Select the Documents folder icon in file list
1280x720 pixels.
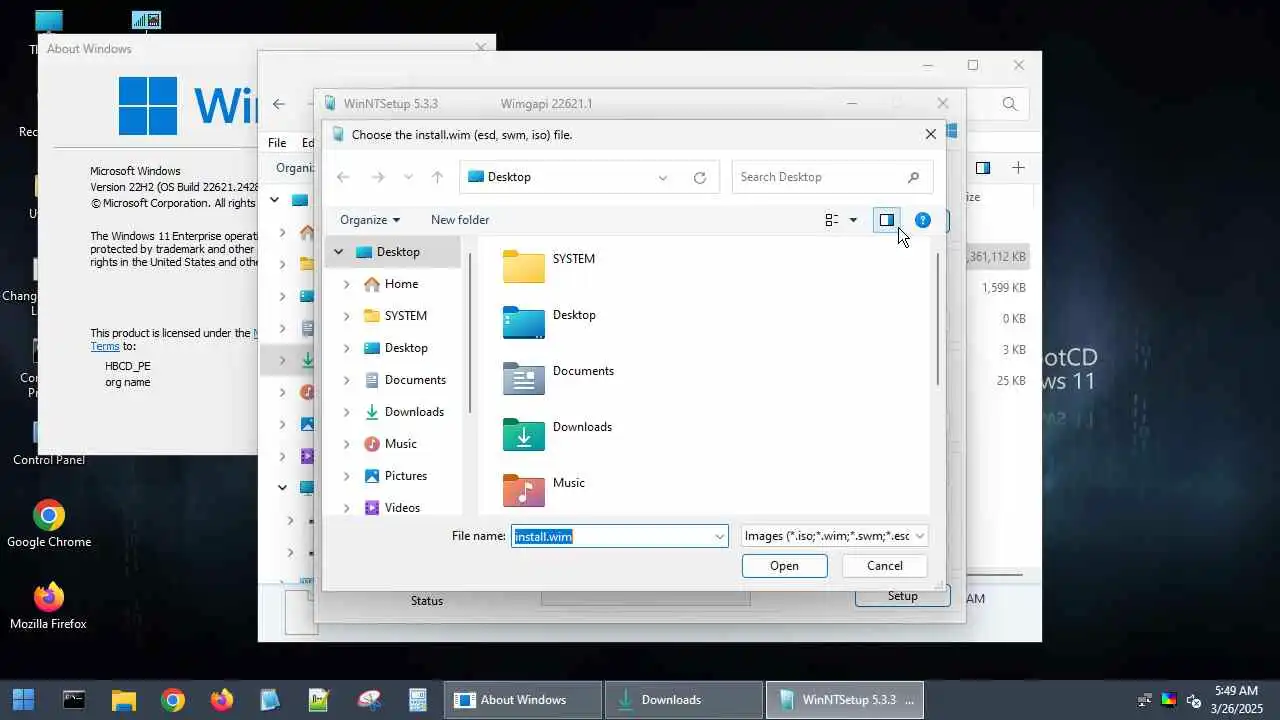[x=524, y=377]
